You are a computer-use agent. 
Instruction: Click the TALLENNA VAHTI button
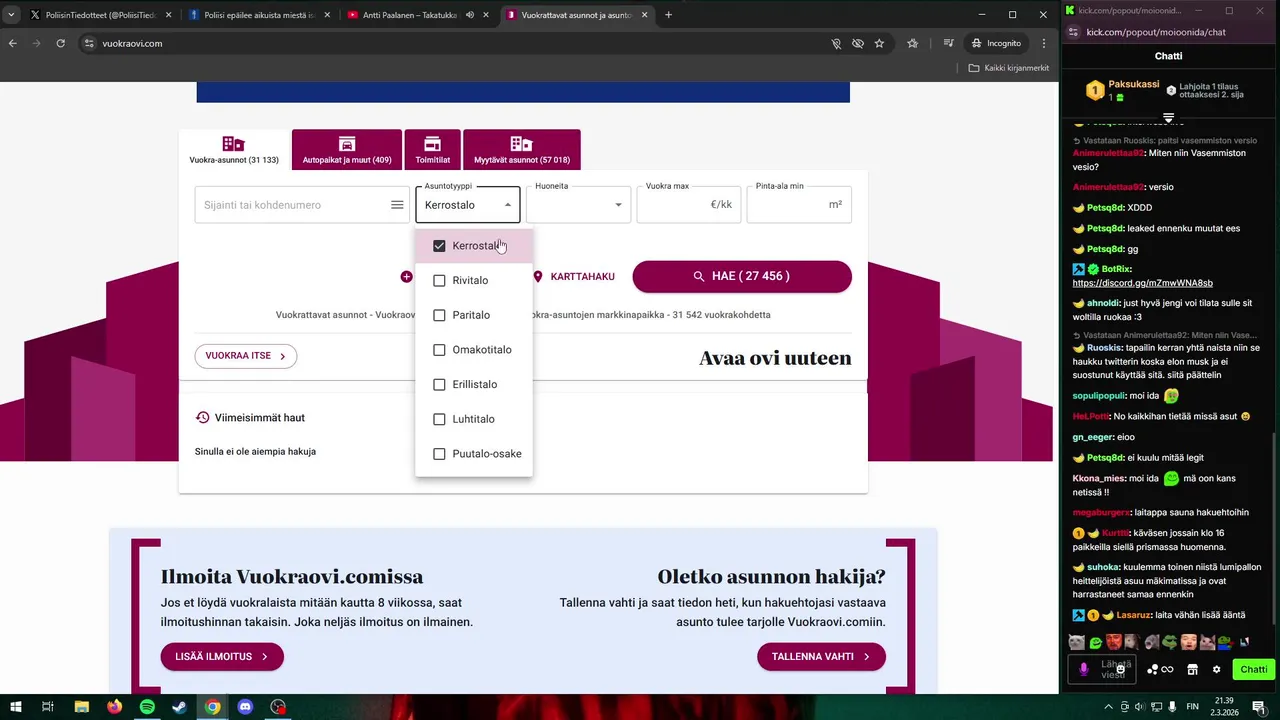coord(821,657)
